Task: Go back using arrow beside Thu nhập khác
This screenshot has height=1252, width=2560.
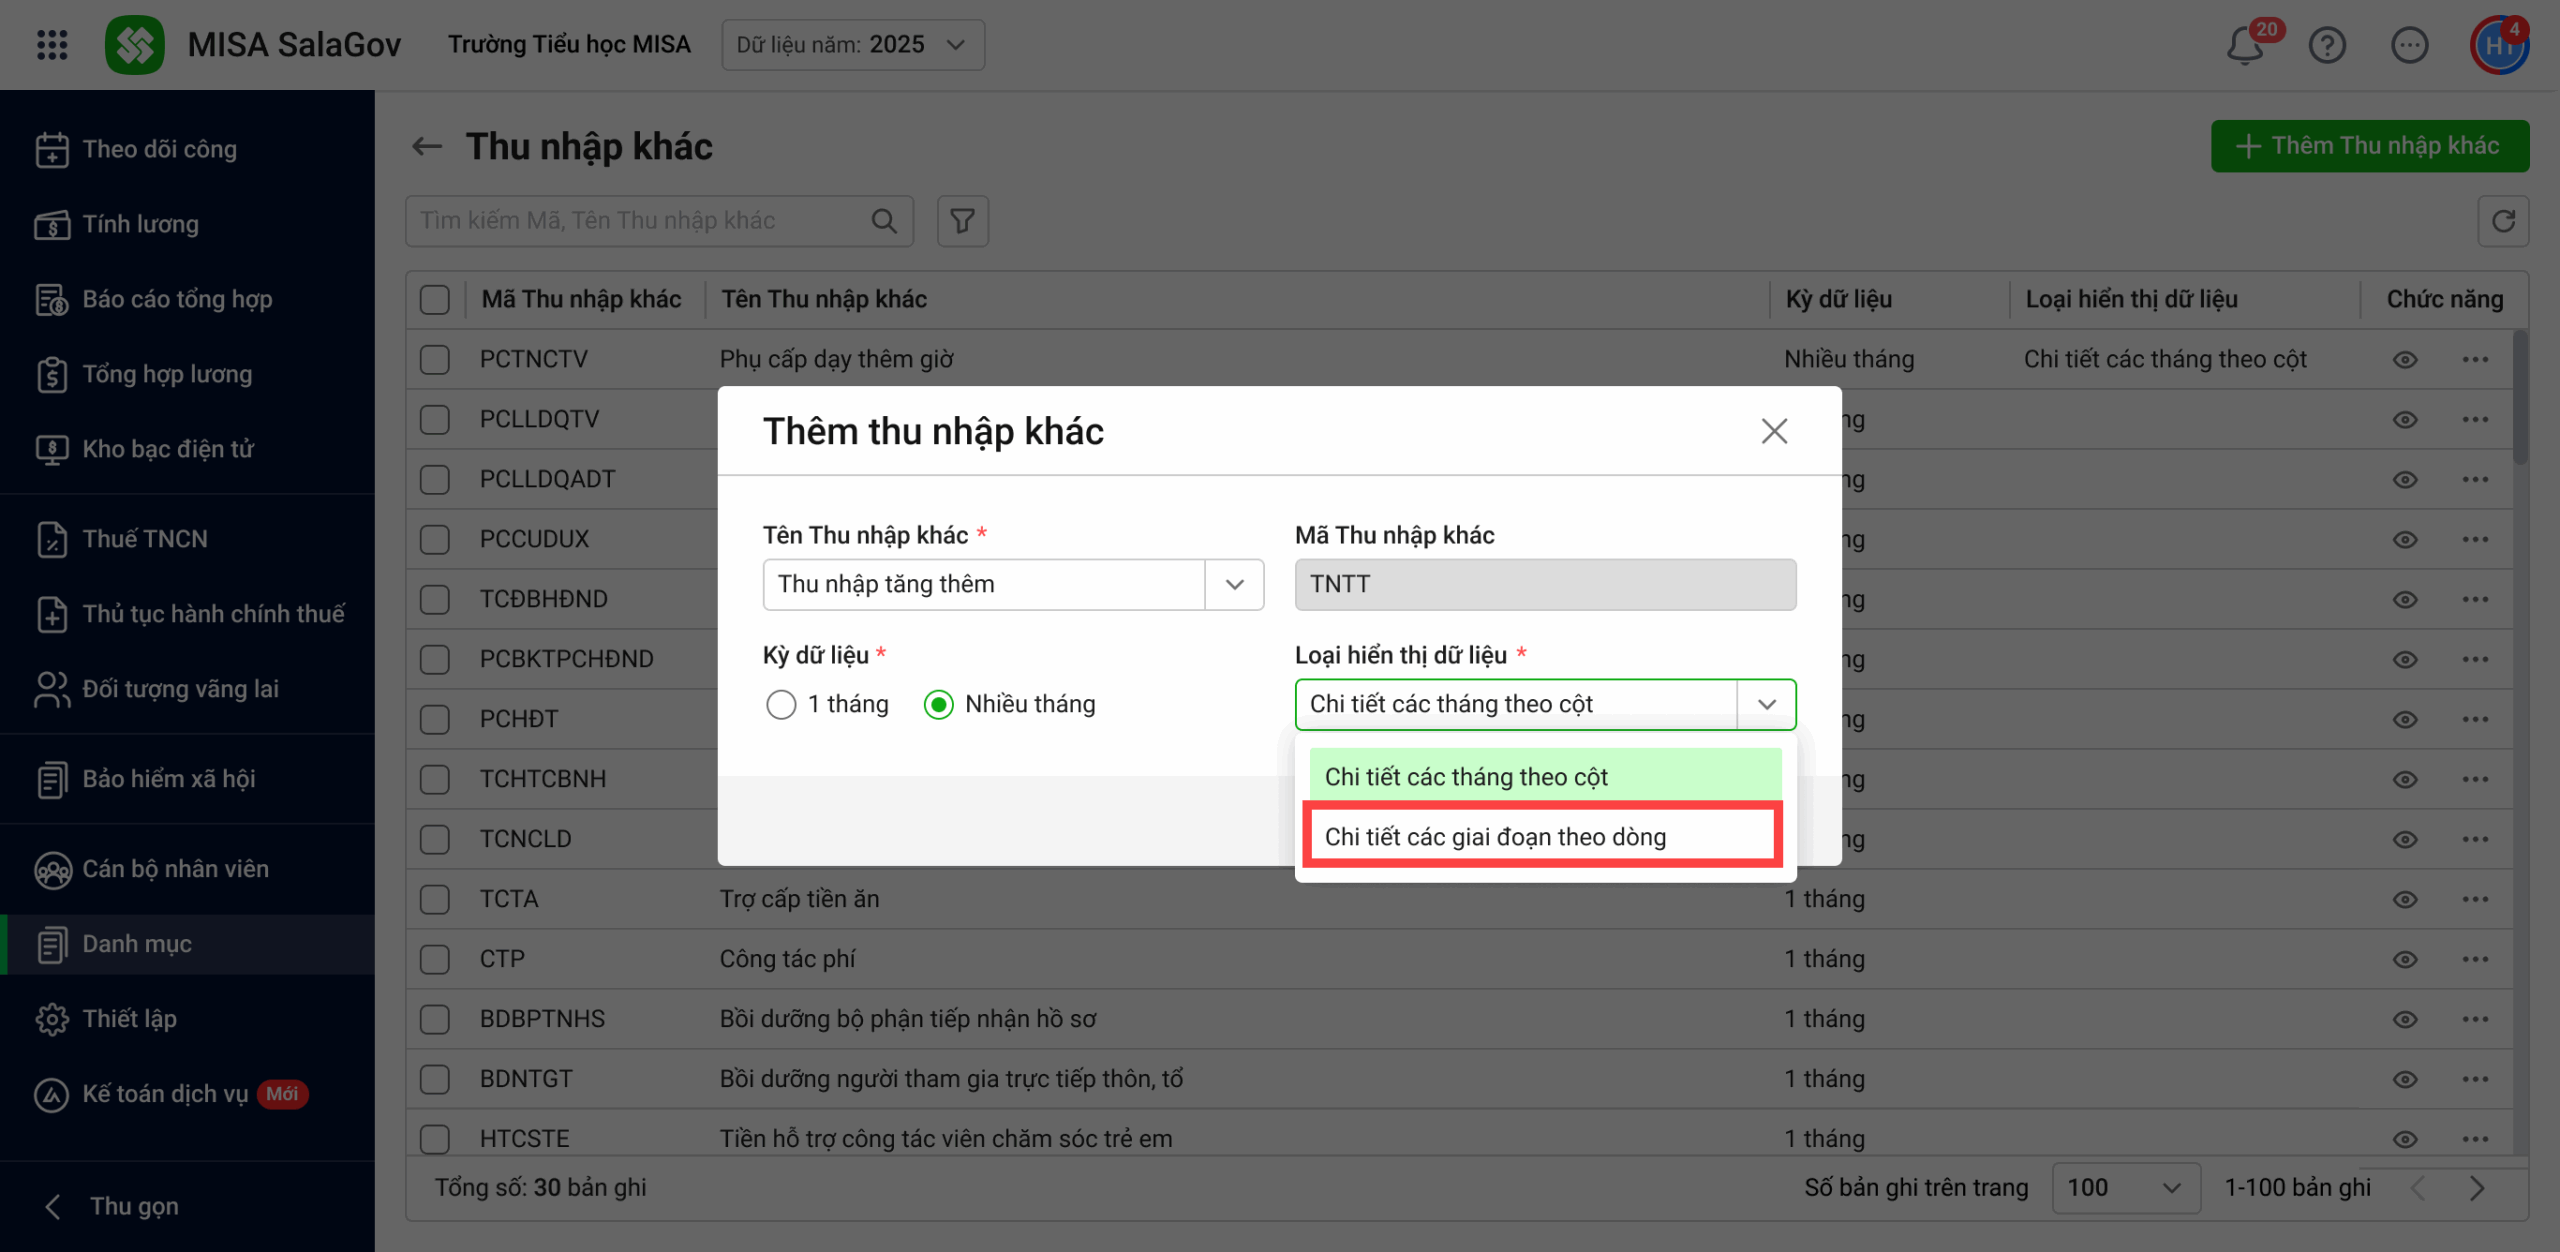Action: pyautogui.click(x=427, y=147)
